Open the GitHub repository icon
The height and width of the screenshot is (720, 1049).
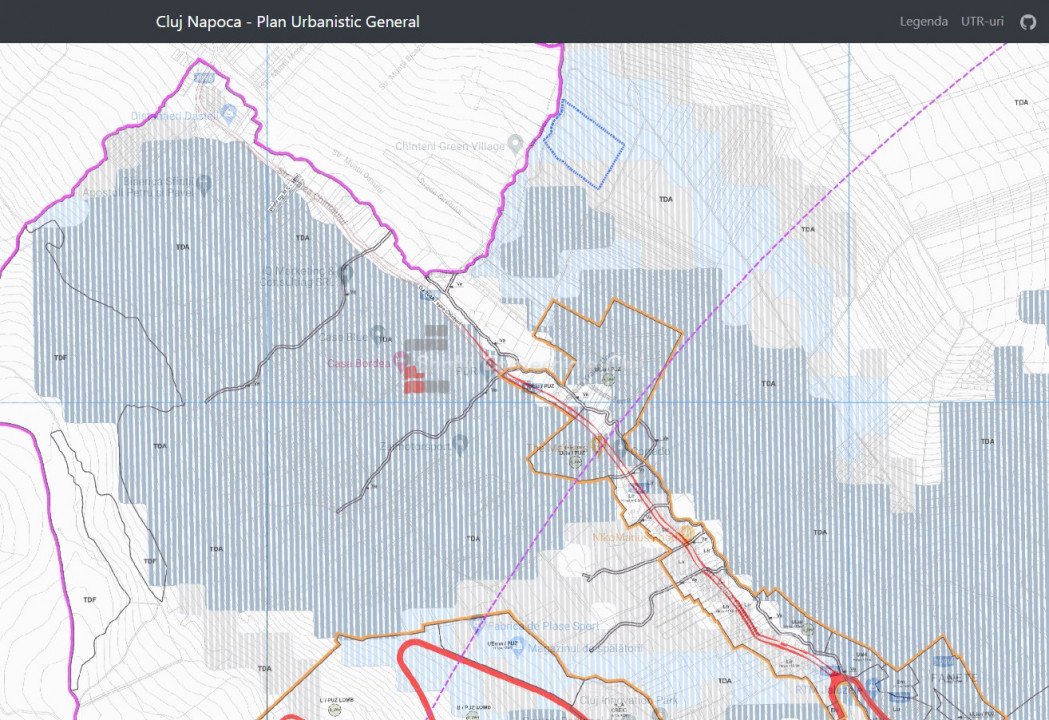[1028, 22]
